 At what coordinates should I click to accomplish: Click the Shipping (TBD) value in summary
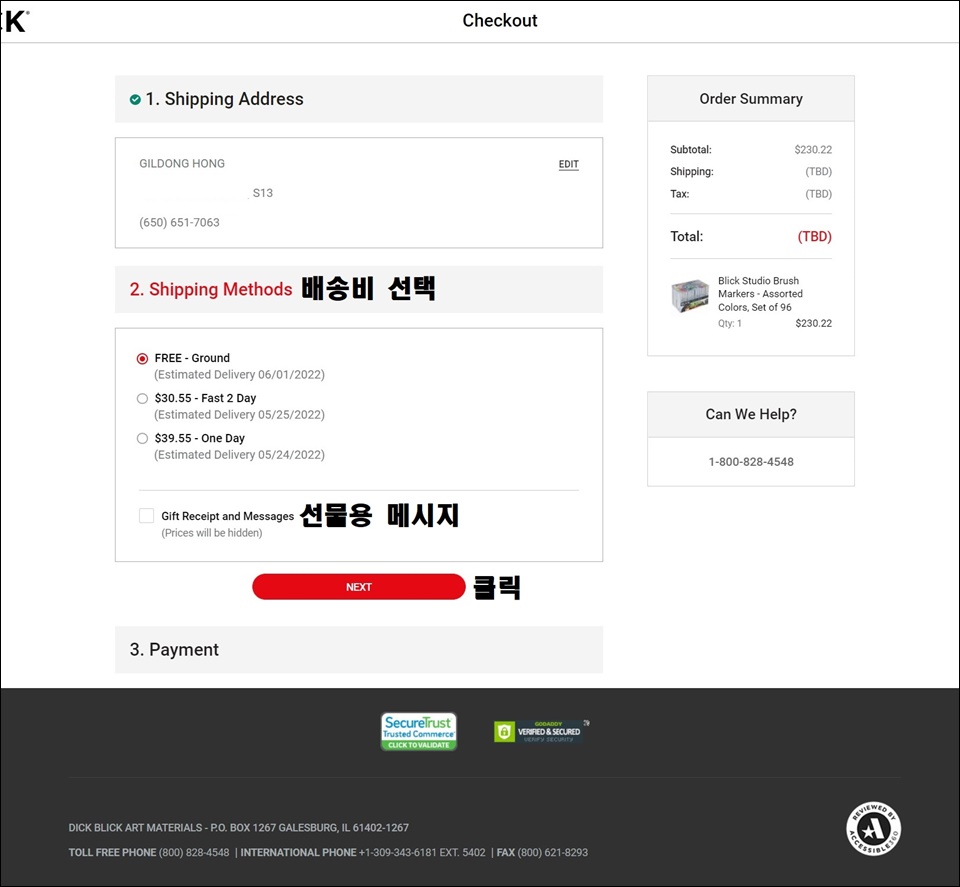[x=819, y=171]
